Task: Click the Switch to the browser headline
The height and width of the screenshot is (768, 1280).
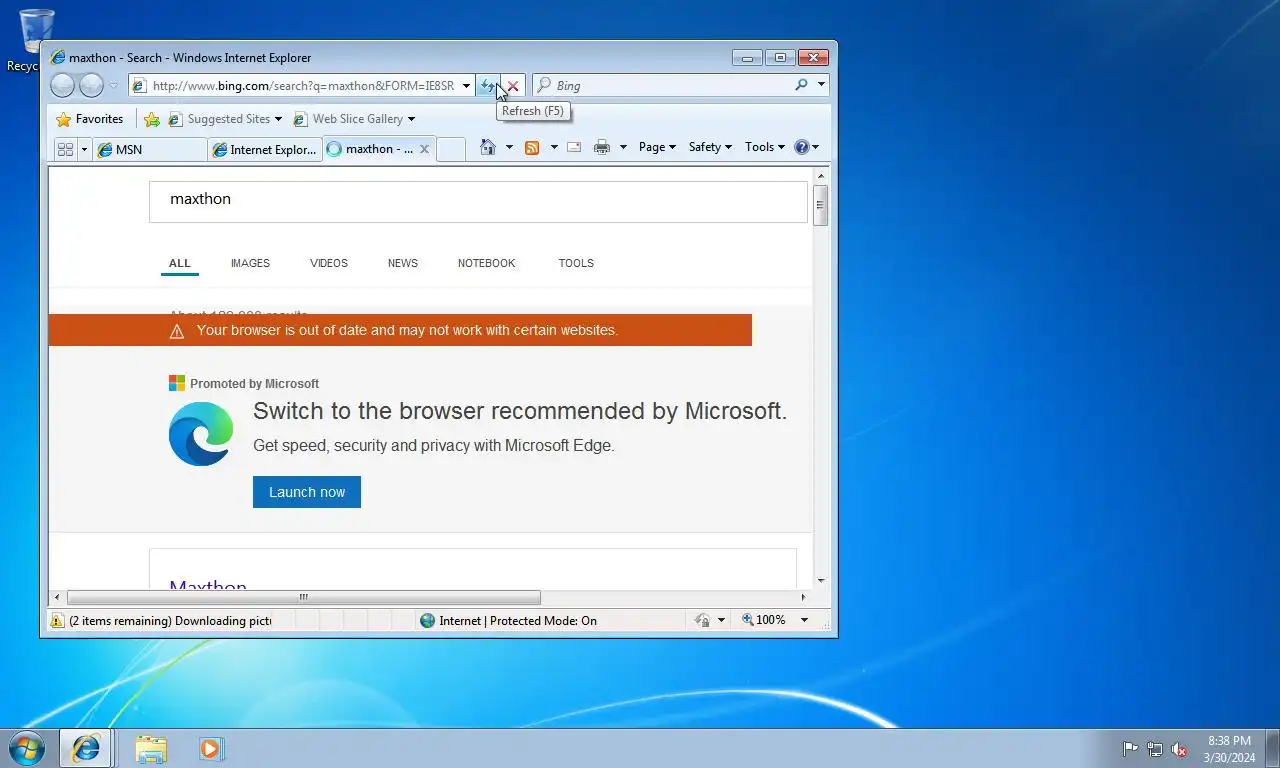Action: click(520, 411)
